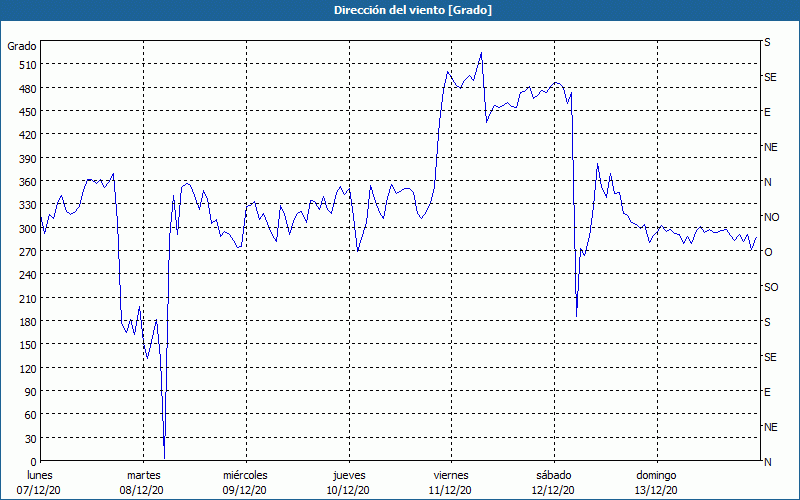
Task: Click the '0' y-axis value
Action: click(34, 462)
